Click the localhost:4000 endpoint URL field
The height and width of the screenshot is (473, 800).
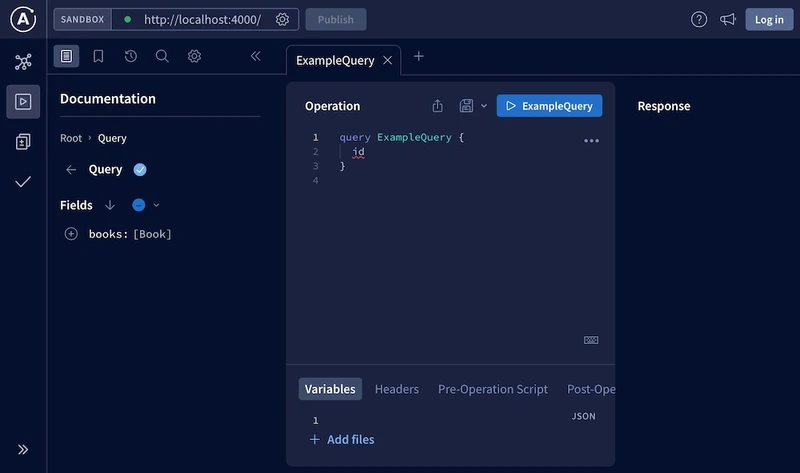pyautogui.click(x=201, y=20)
